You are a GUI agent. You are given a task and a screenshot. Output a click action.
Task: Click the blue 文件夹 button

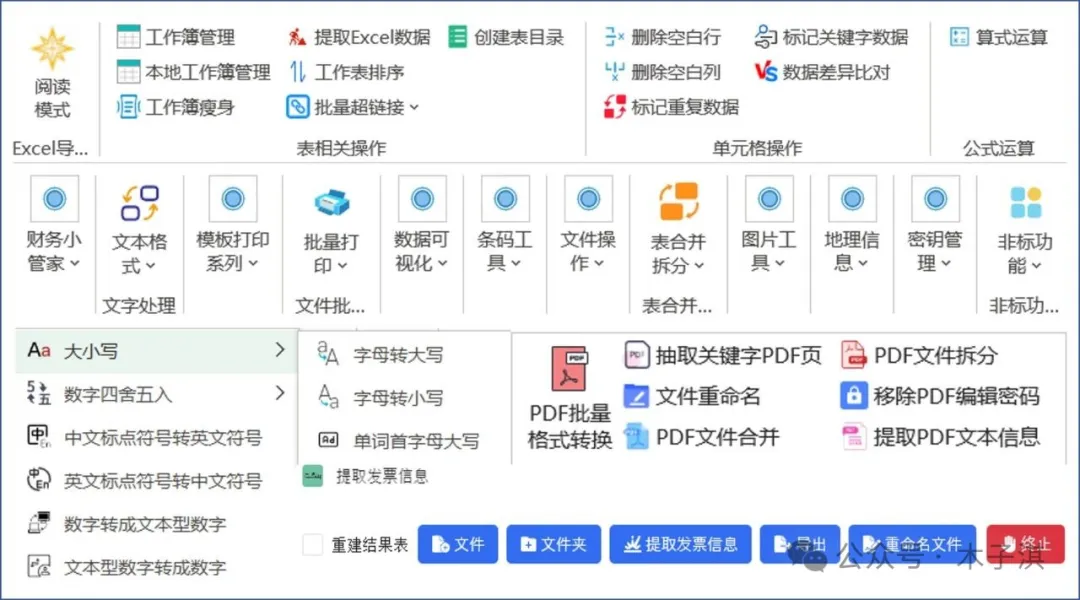click(552, 545)
